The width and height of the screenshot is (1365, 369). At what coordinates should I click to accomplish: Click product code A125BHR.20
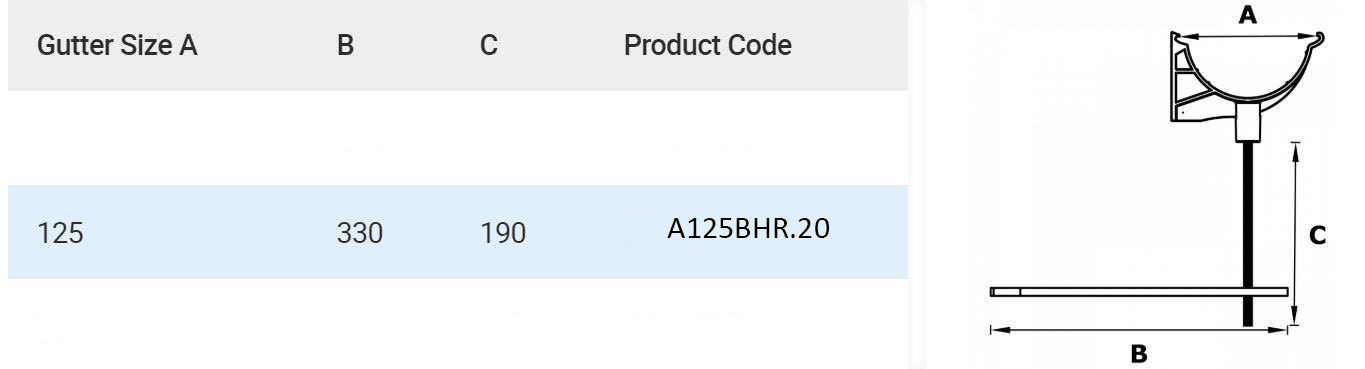pyautogui.click(x=749, y=231)
